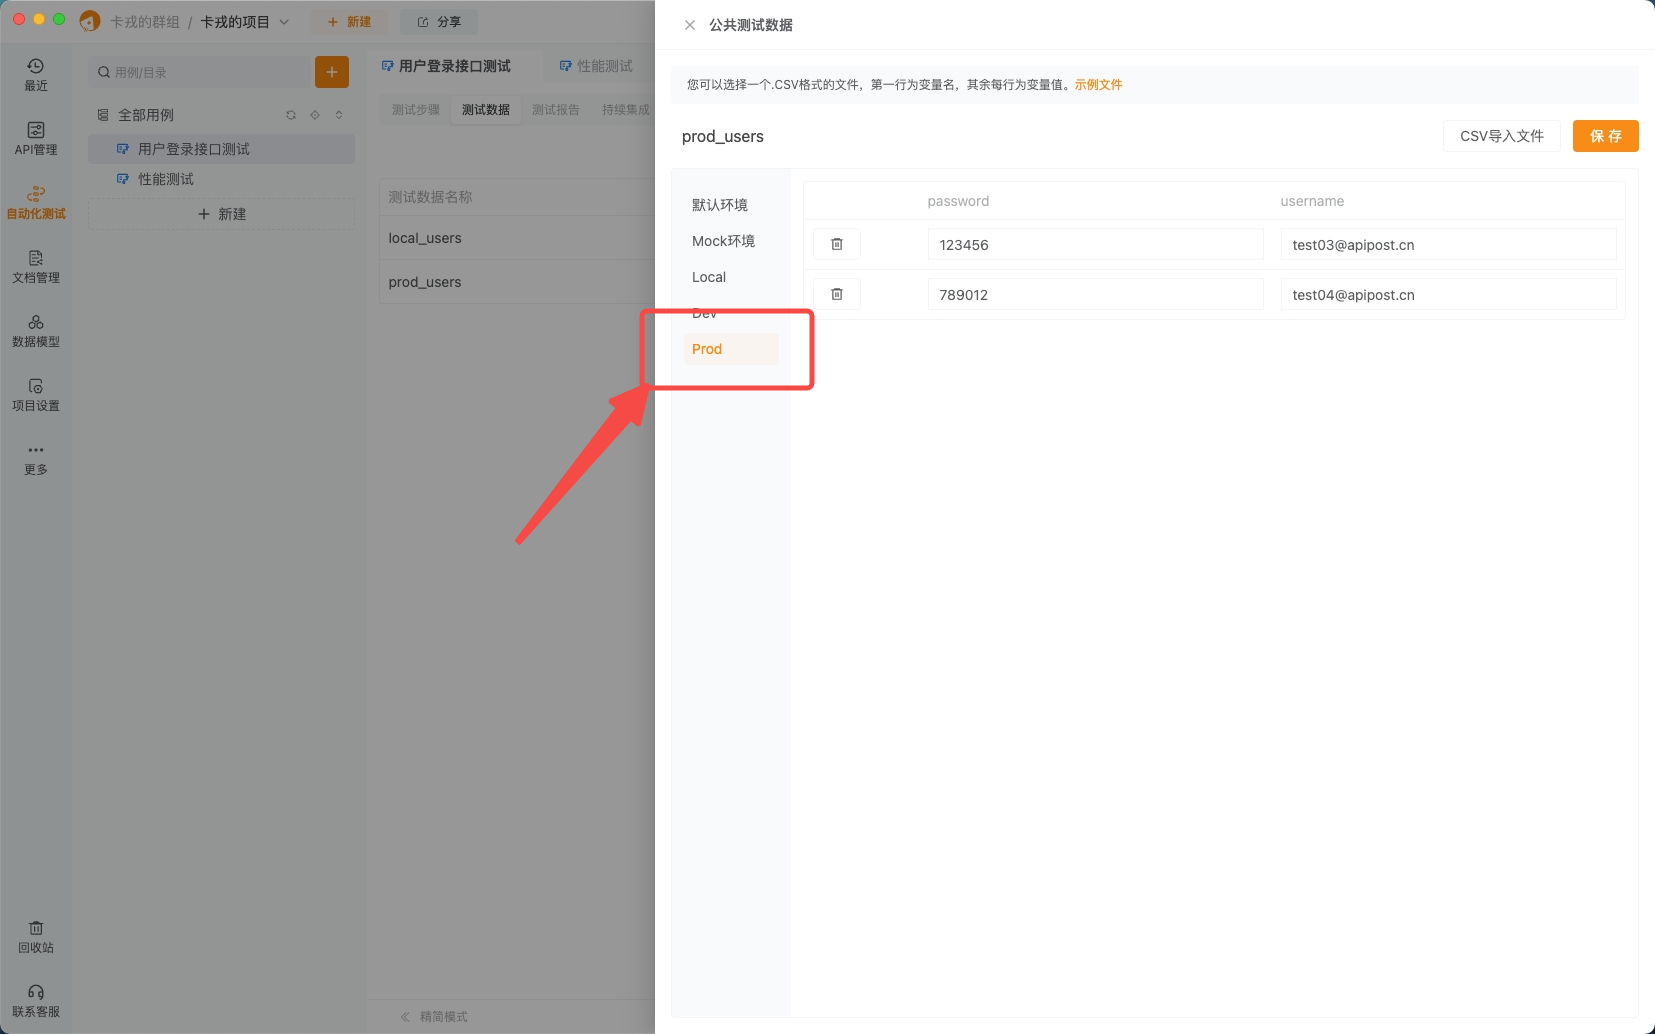Save the test data with 保存
1655x1034 pixels.
[x=1606, y=136]
